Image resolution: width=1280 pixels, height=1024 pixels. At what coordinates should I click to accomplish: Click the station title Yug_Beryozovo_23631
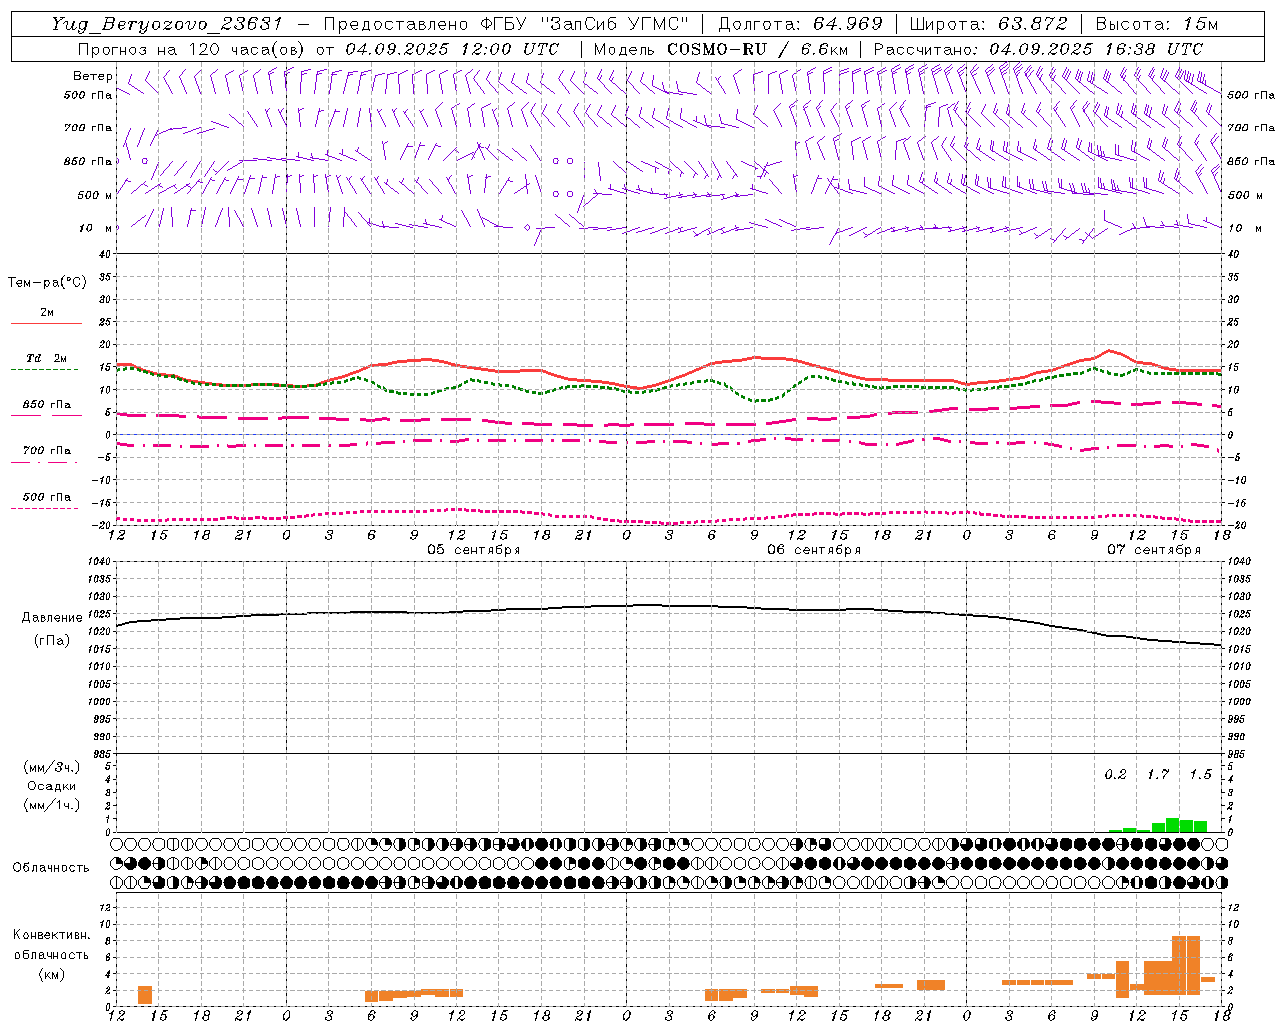coord(167,24)
